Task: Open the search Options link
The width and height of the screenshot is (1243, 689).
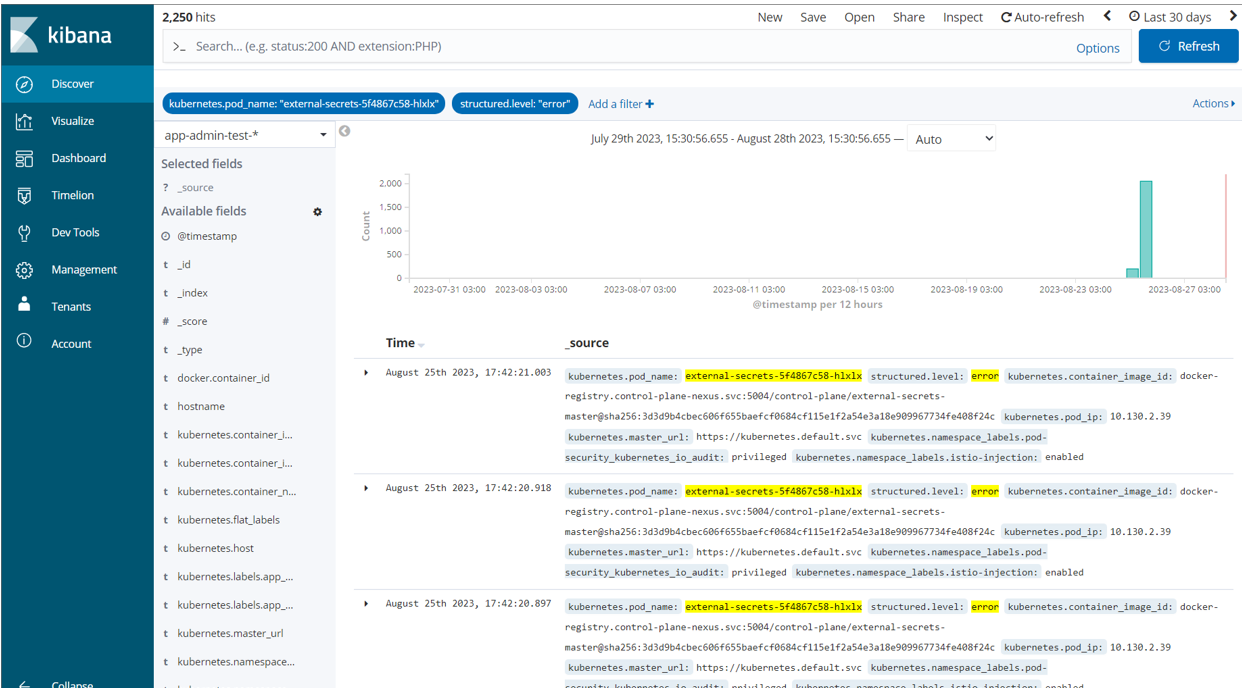Action: pos(1098,48)
